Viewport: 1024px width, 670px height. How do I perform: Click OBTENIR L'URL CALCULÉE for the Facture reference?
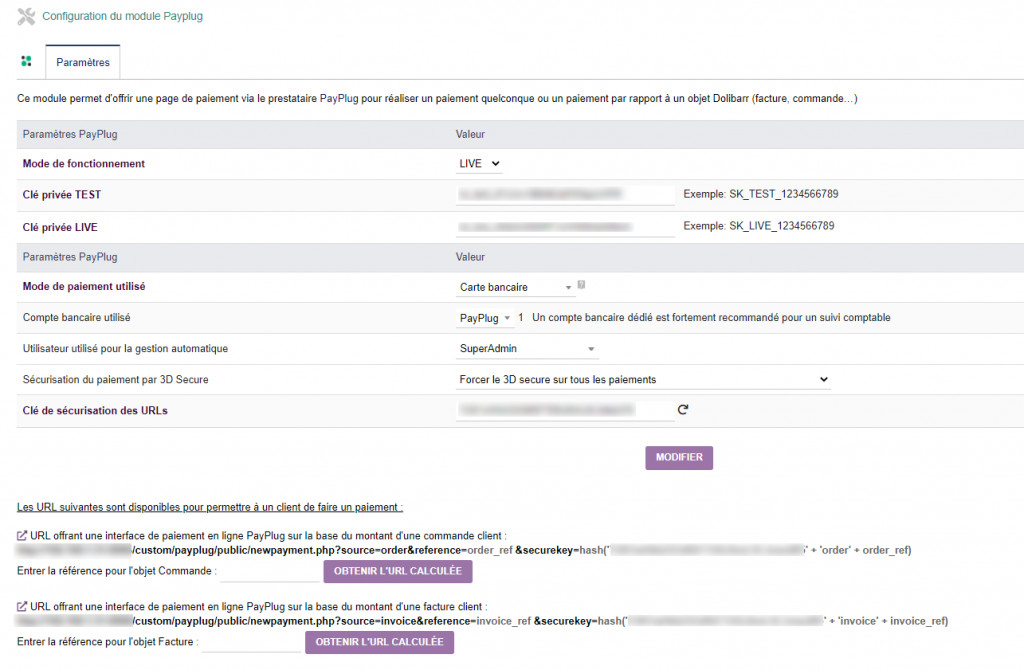point(379,642)
